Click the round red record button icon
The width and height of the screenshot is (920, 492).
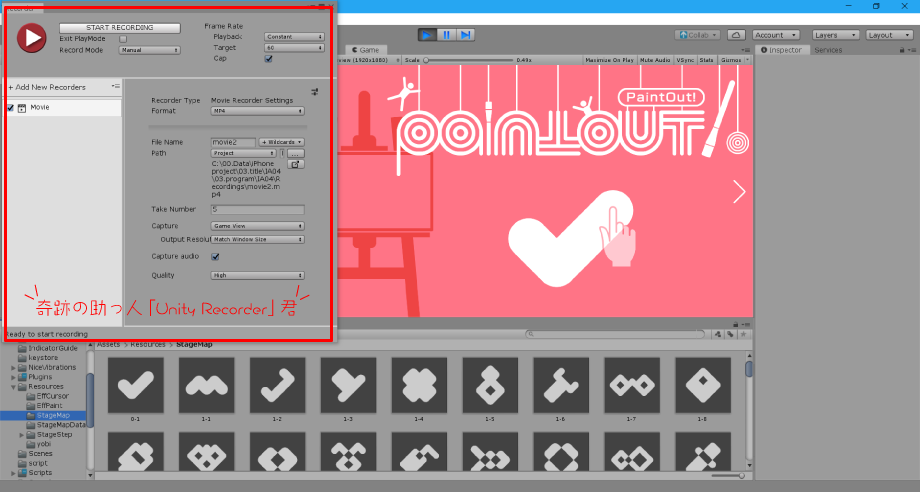pyautogui.click(x=32, y=38)
